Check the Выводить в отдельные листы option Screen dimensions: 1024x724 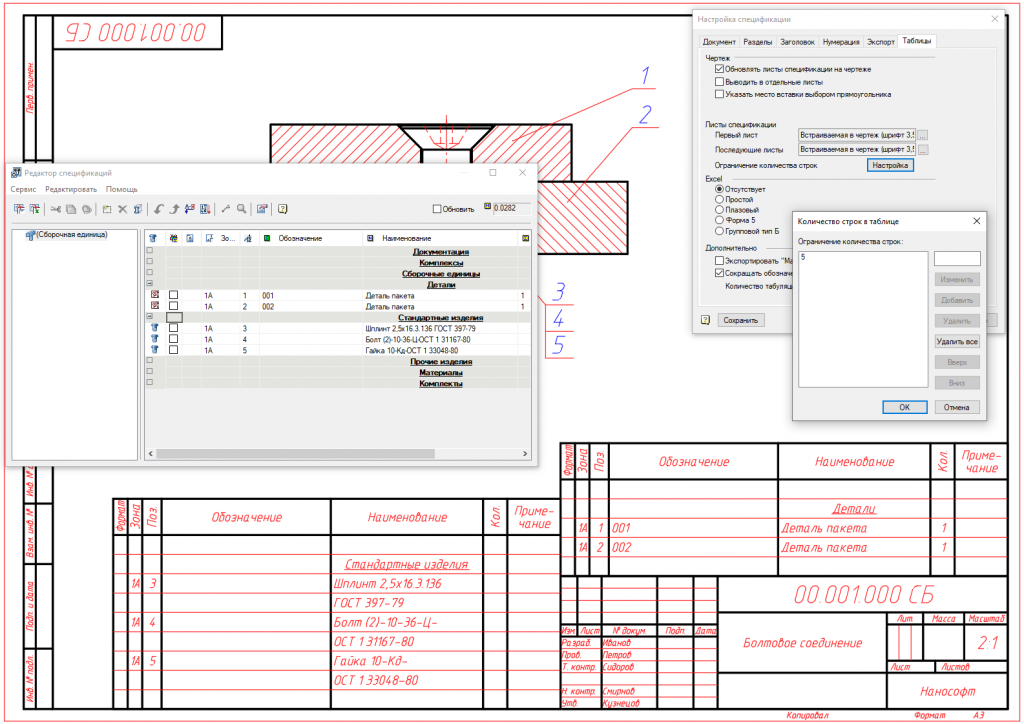tap(719, 82)
